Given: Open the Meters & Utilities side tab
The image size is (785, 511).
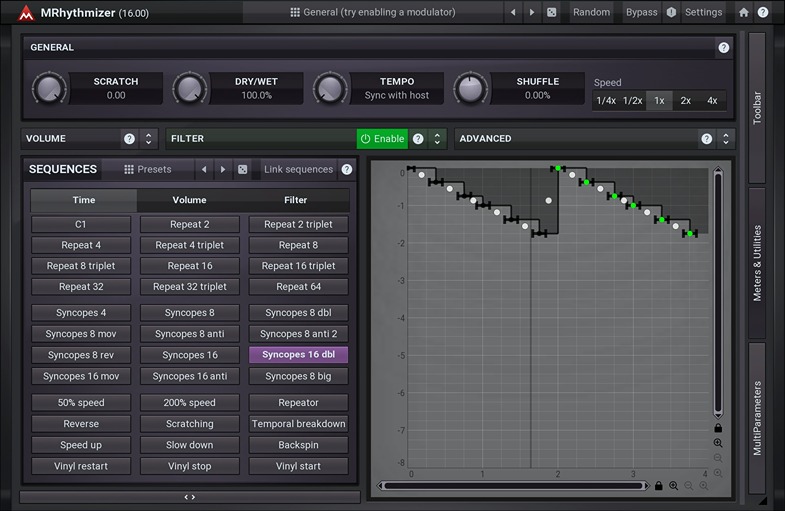Looking at the screenshot, I should pos(757,263).
